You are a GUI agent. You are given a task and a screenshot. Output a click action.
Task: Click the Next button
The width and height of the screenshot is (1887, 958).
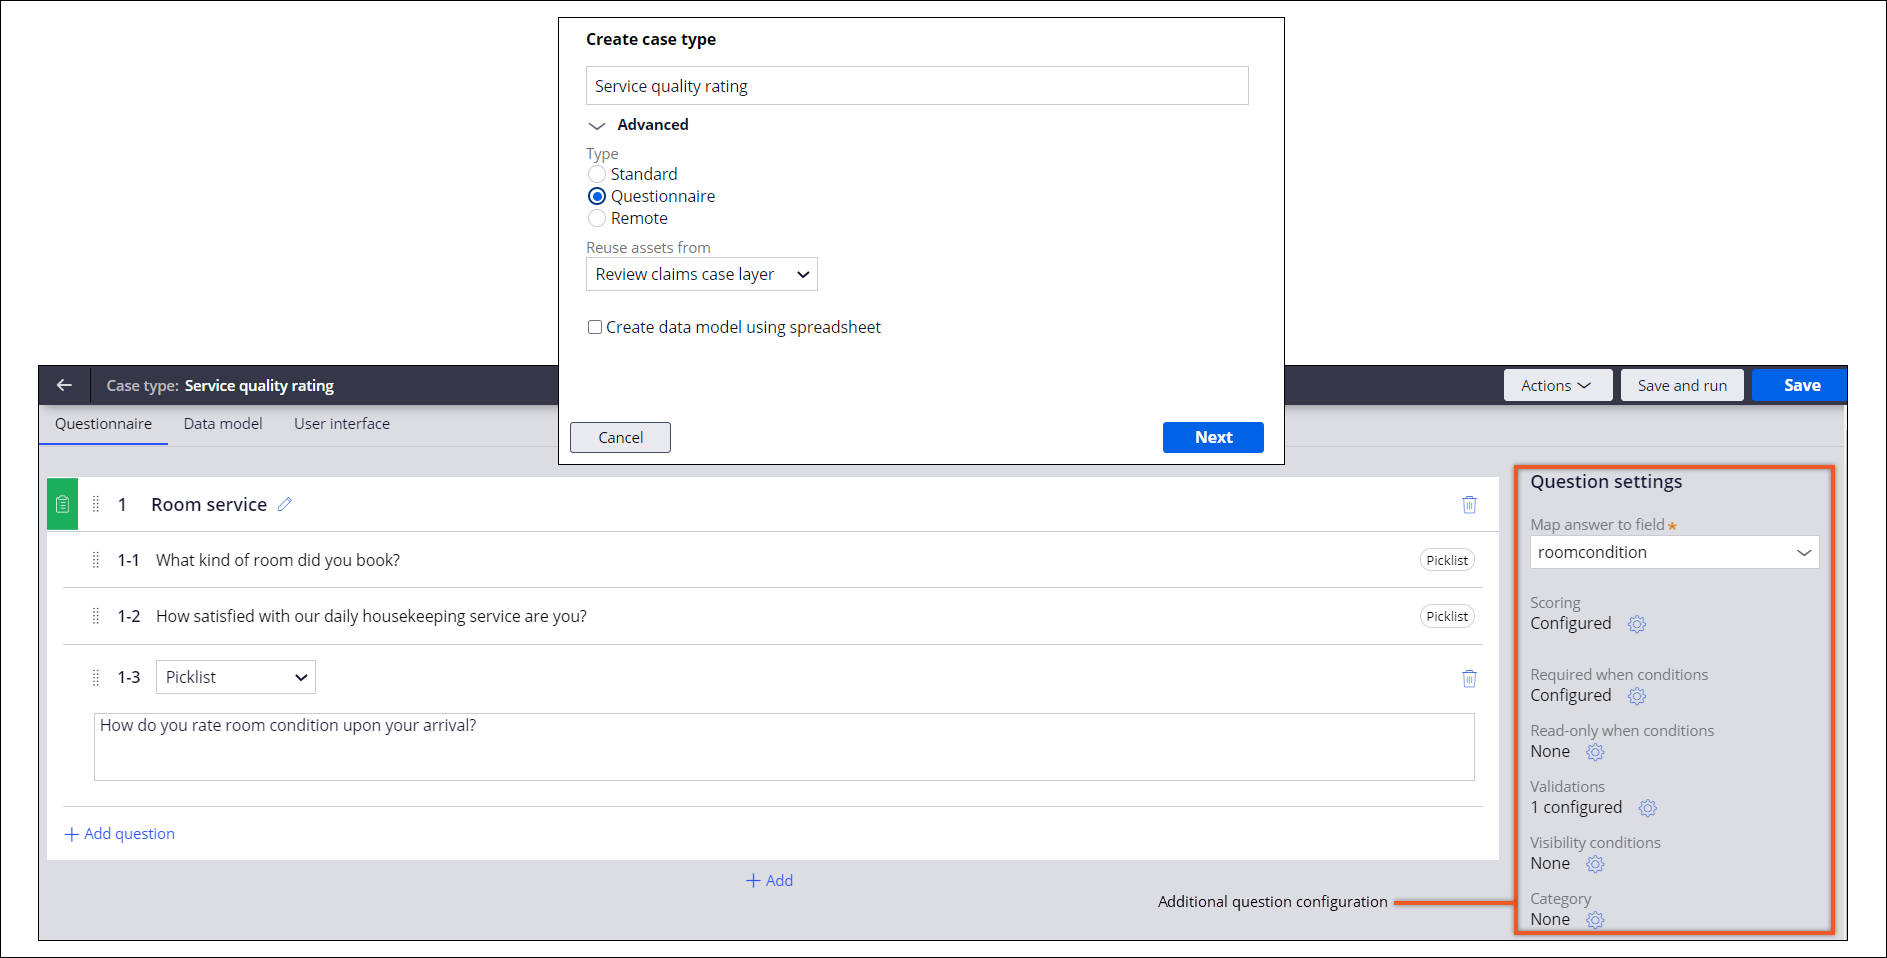click(1212, 437)
